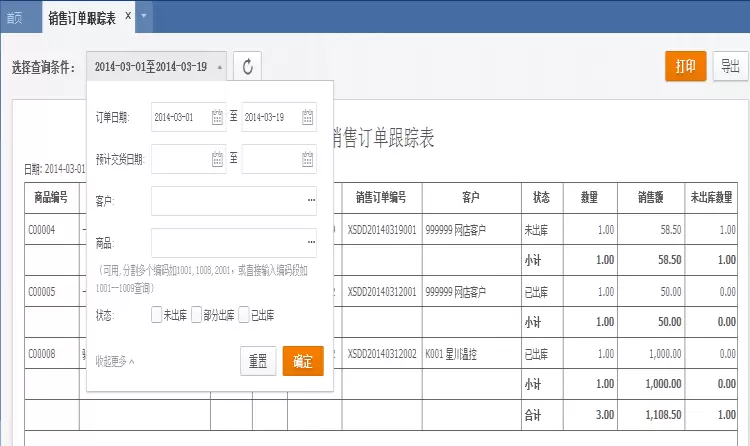Click the 打印 button
Image resolution: width=750 pixels, height=446 pixels.
[x=685, y=66]
